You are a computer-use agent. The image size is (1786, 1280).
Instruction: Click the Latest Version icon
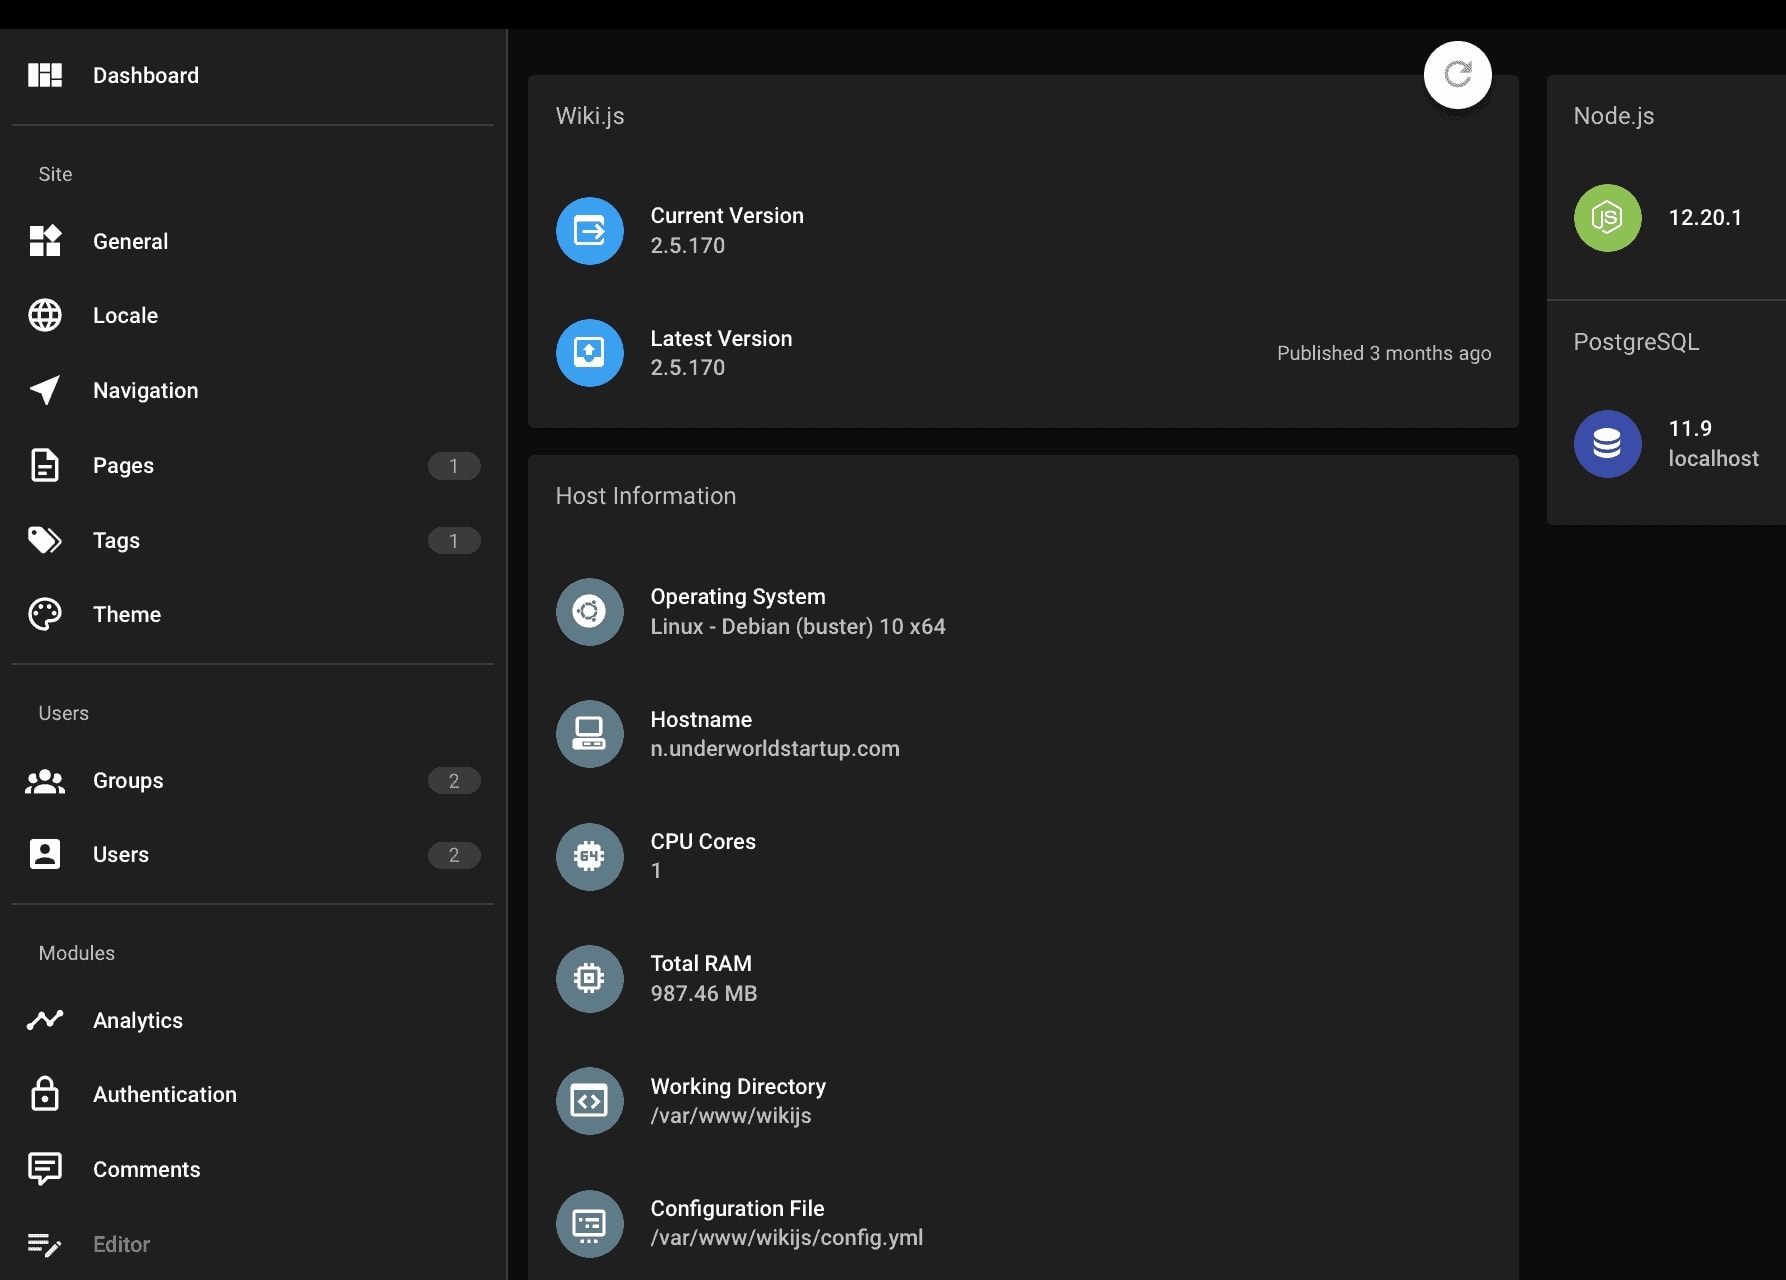coord(590,353)
